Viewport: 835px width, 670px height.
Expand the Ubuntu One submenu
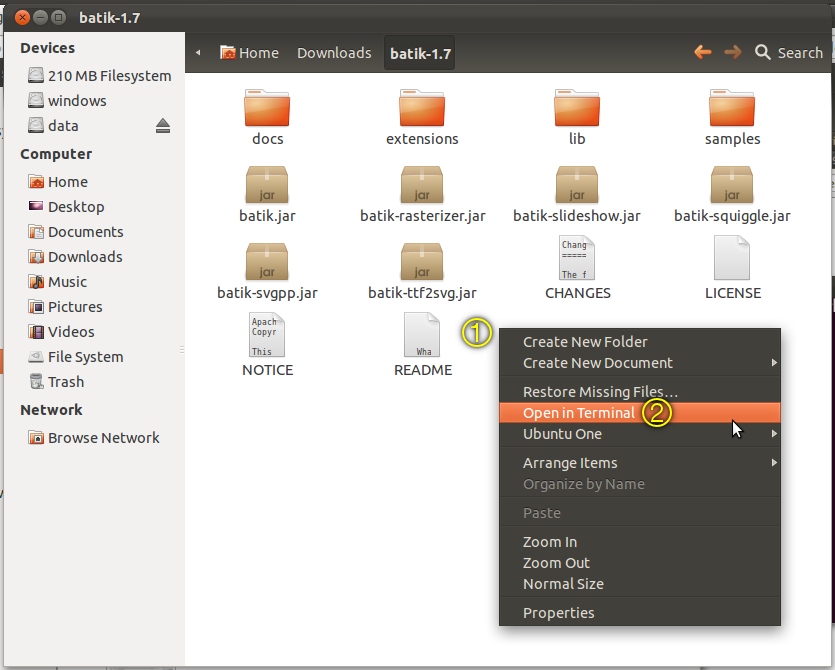click(x=640, y=434)
